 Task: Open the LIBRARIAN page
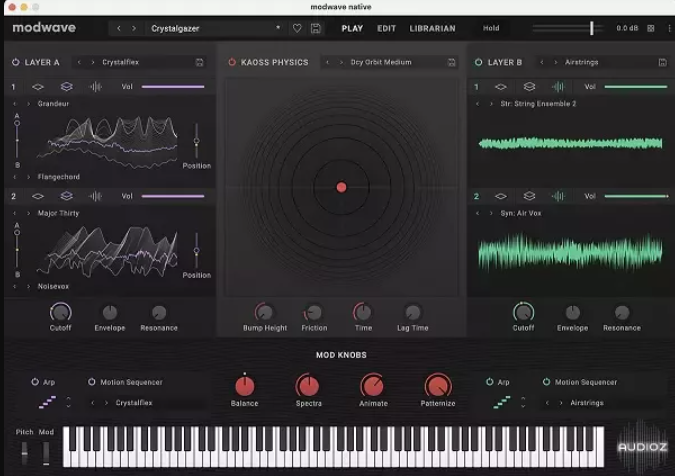[x=432, y=28]
